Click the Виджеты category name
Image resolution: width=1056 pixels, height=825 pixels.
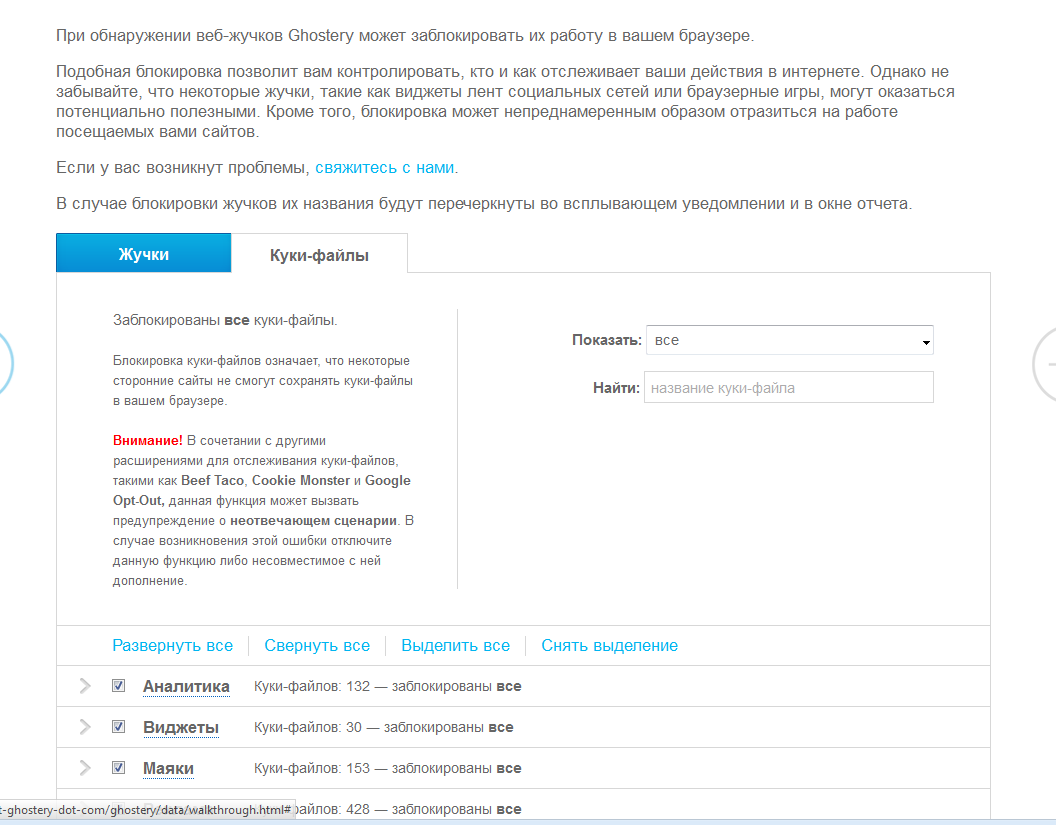(180, 727)
